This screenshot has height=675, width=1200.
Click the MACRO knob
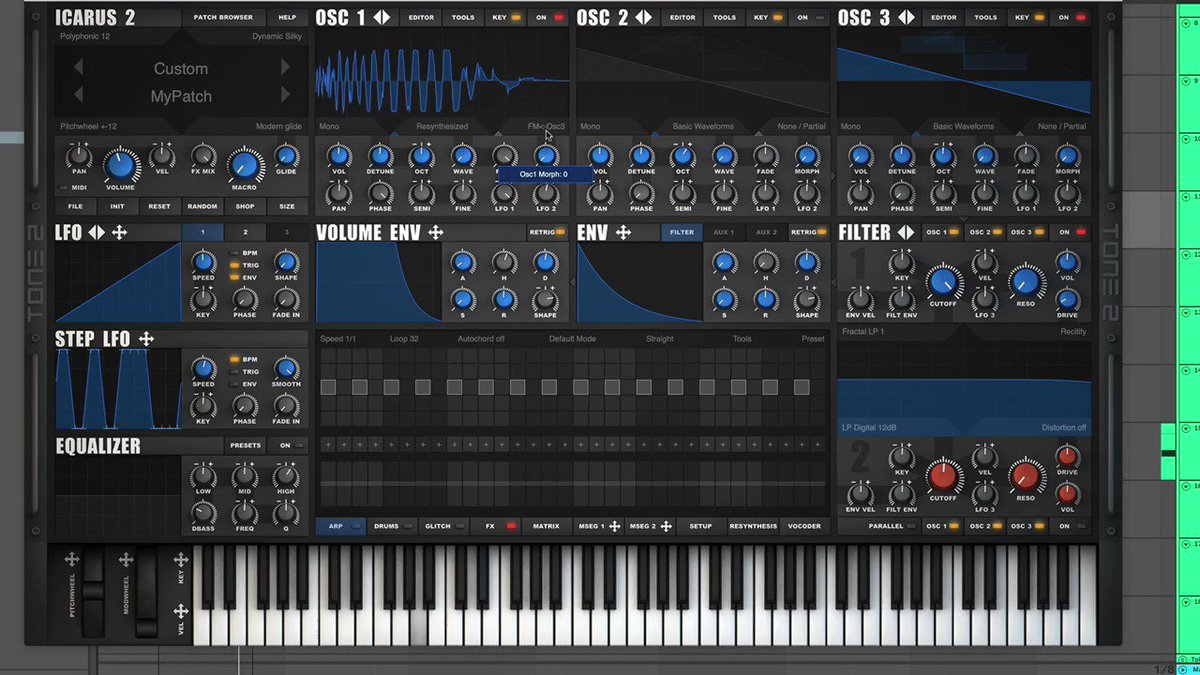coord(244,166)
